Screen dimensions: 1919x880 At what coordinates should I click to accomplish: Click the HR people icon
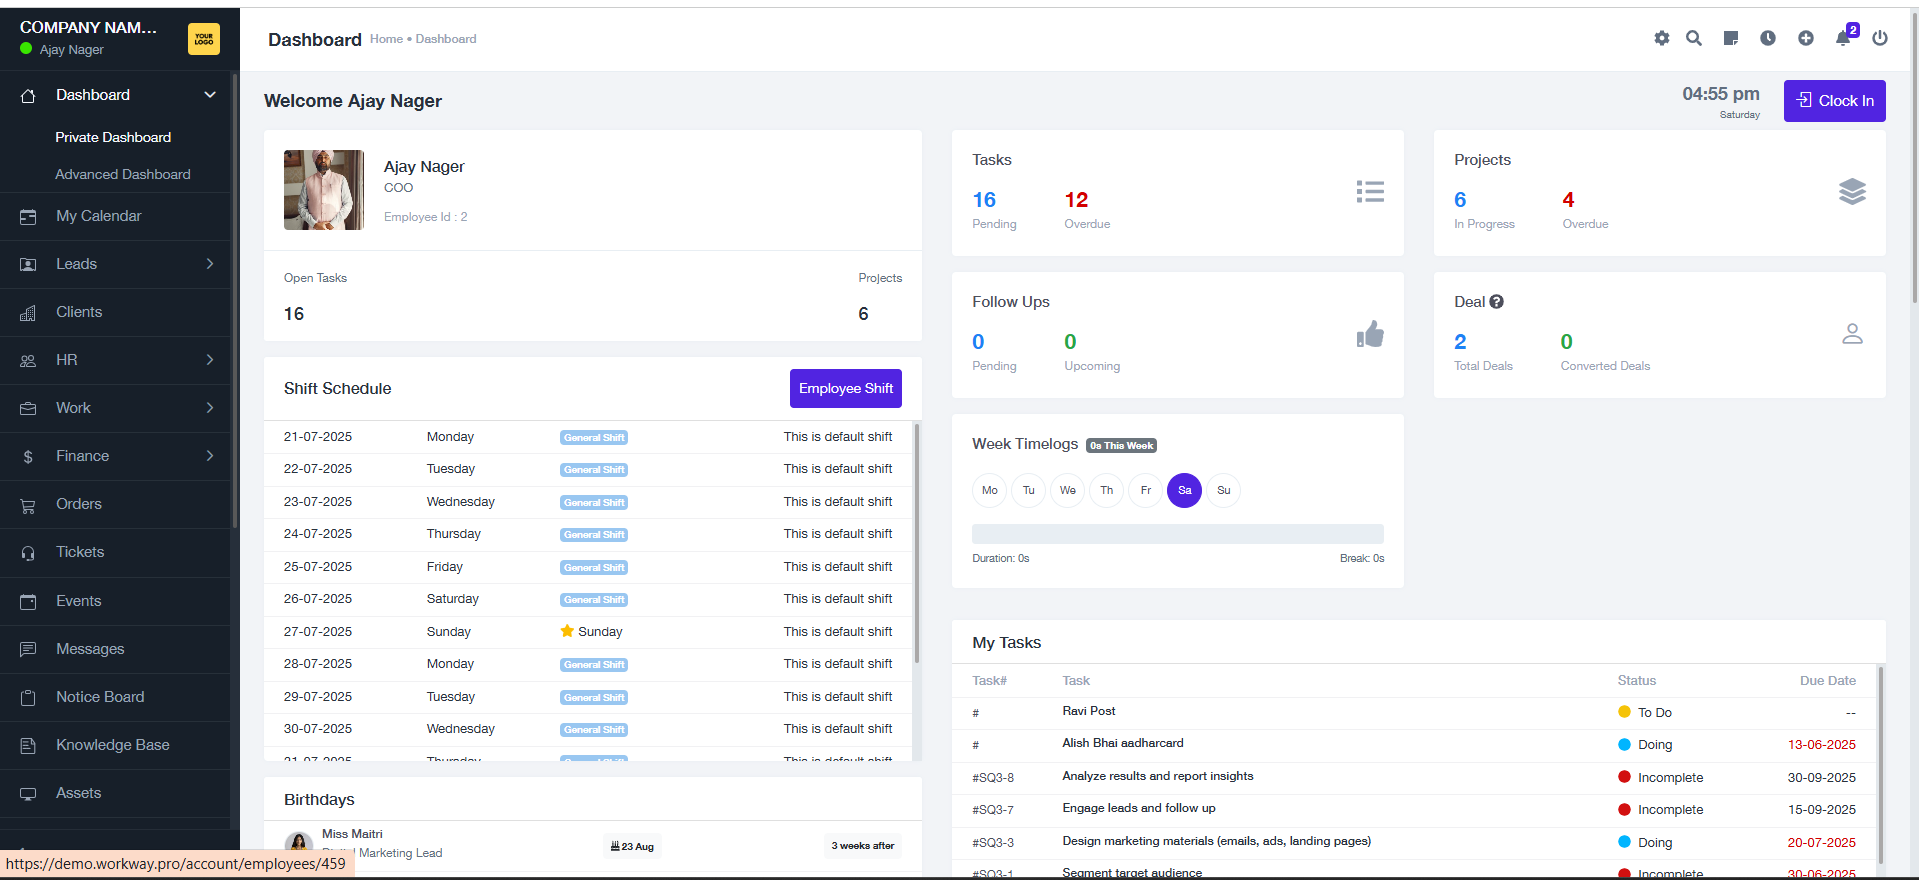28,361
